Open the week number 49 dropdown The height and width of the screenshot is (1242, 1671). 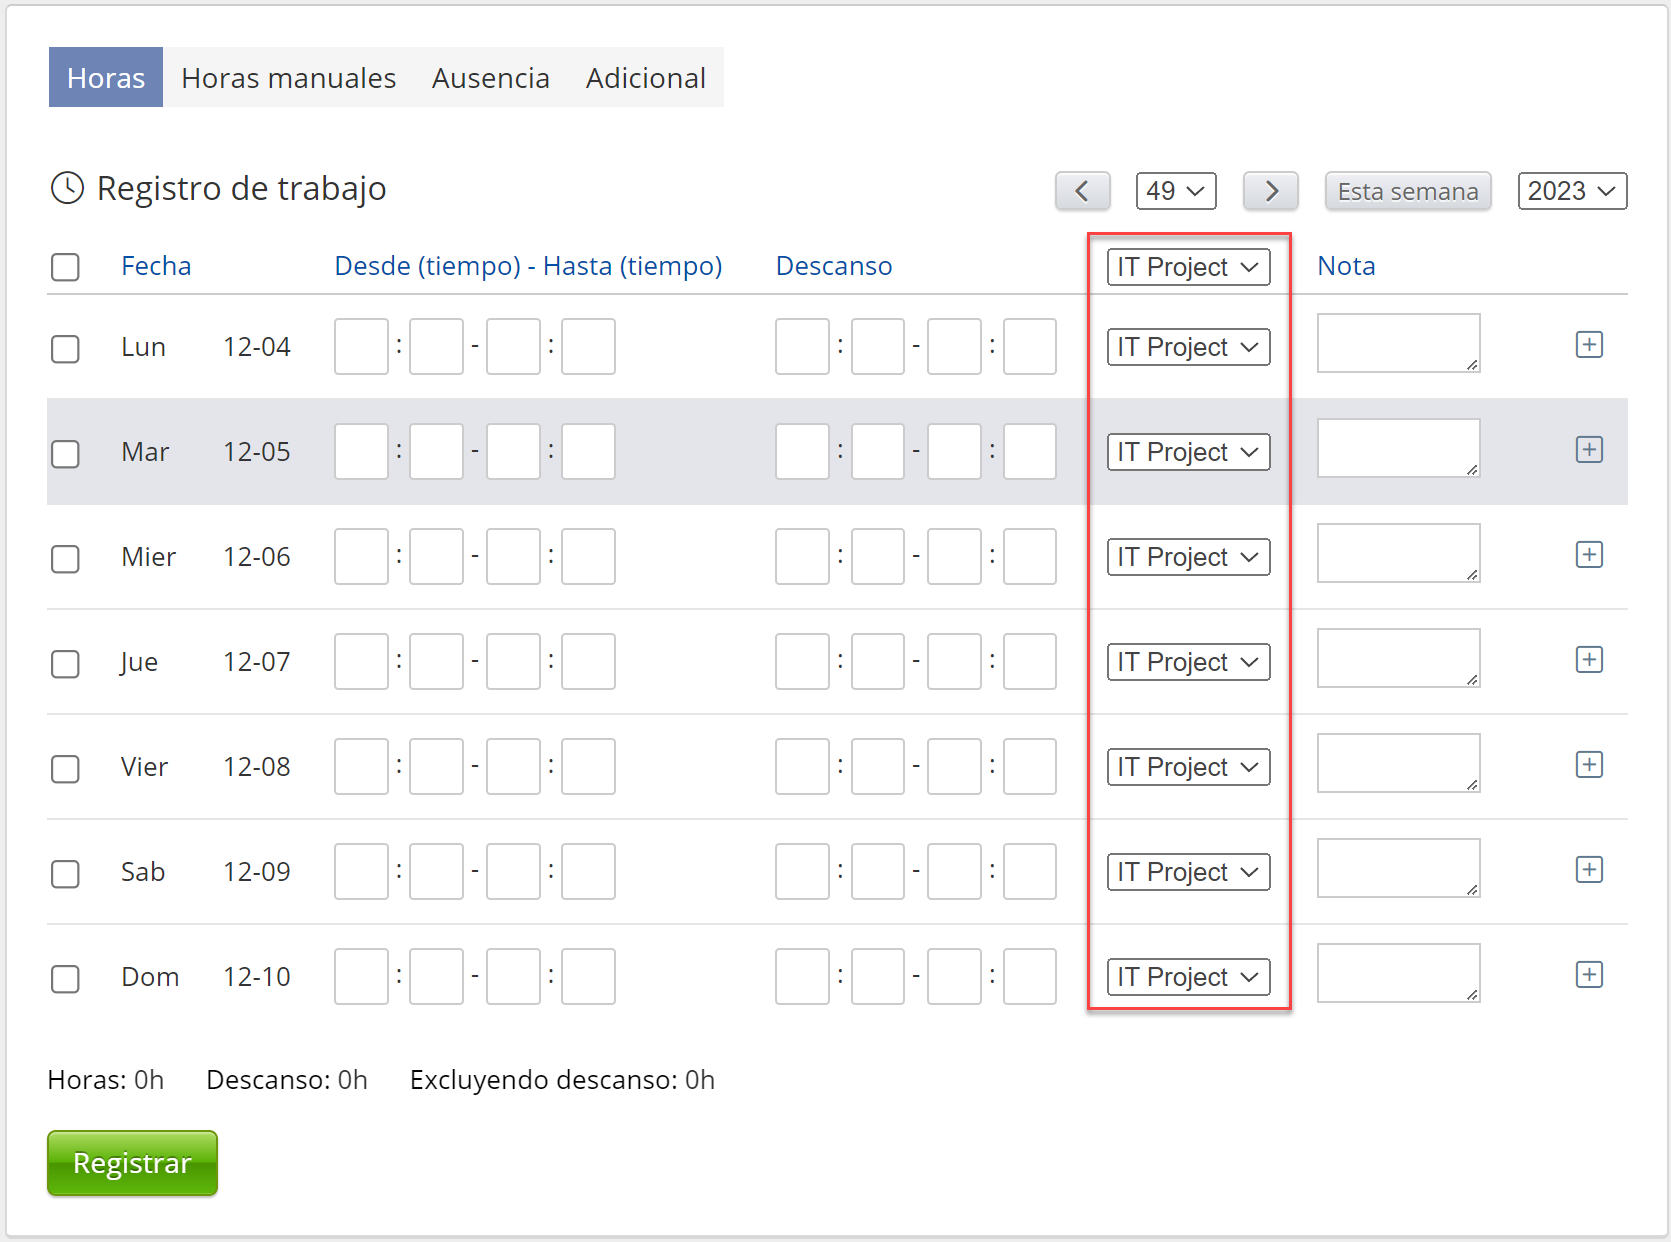click(1175, 191)
